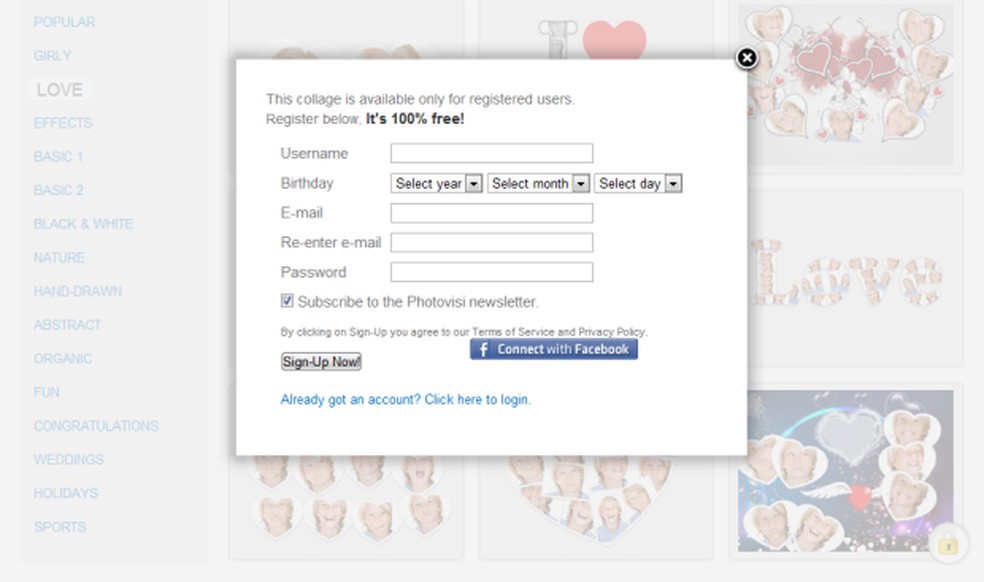Focus the E-mail text field
The height and width of the screenshot is (582, 984).
491,213
